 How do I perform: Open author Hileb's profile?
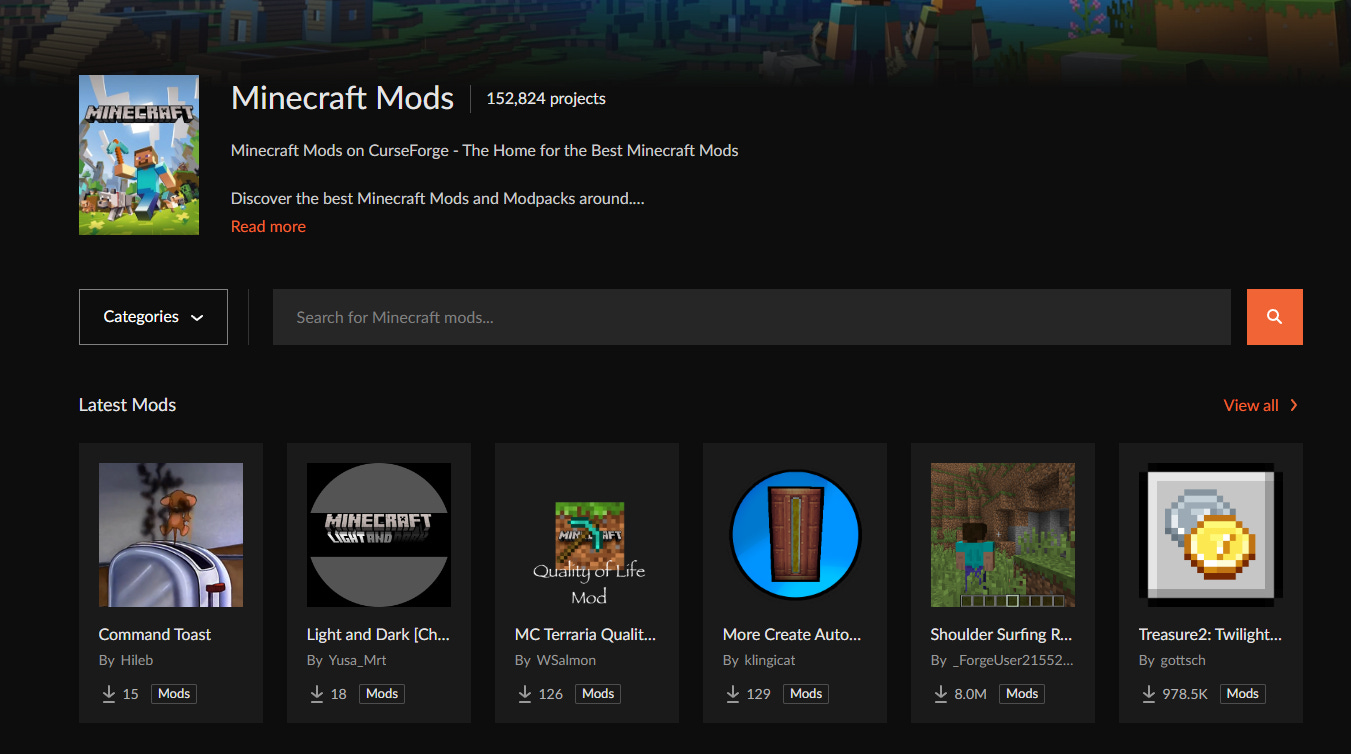click(137, 660)
